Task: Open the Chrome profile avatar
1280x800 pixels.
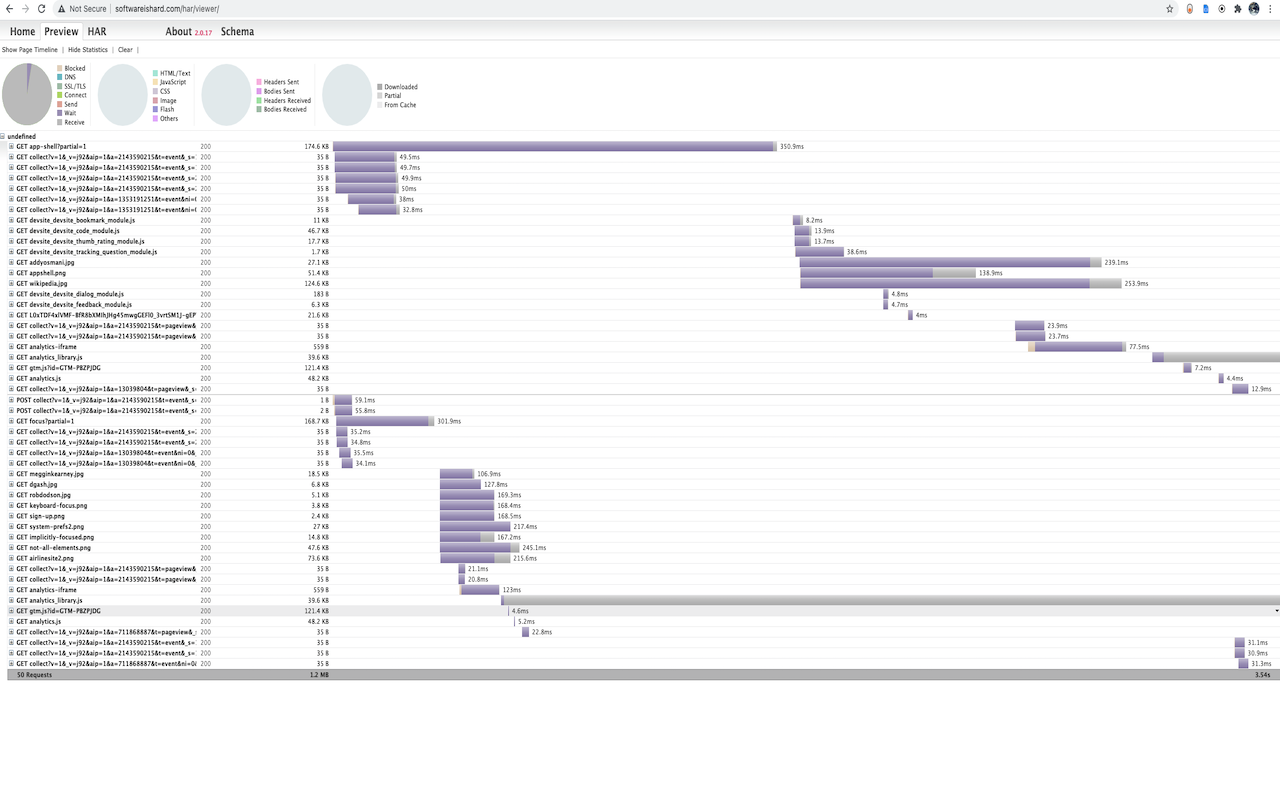Action: 1254,9
